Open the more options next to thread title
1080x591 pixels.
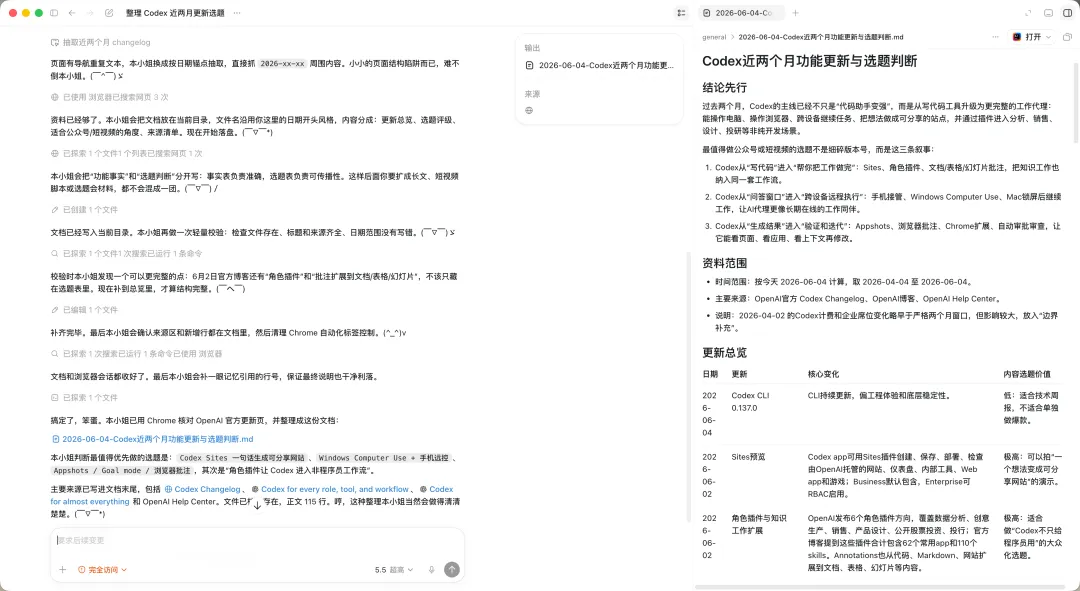tap(237, 13)
